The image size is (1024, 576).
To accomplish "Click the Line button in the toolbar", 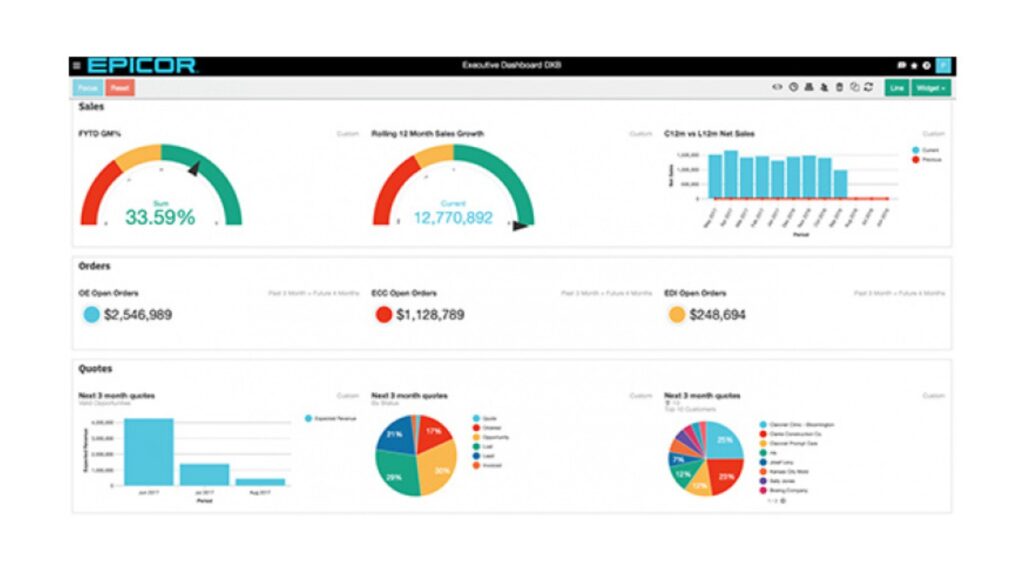I will 897,88.
